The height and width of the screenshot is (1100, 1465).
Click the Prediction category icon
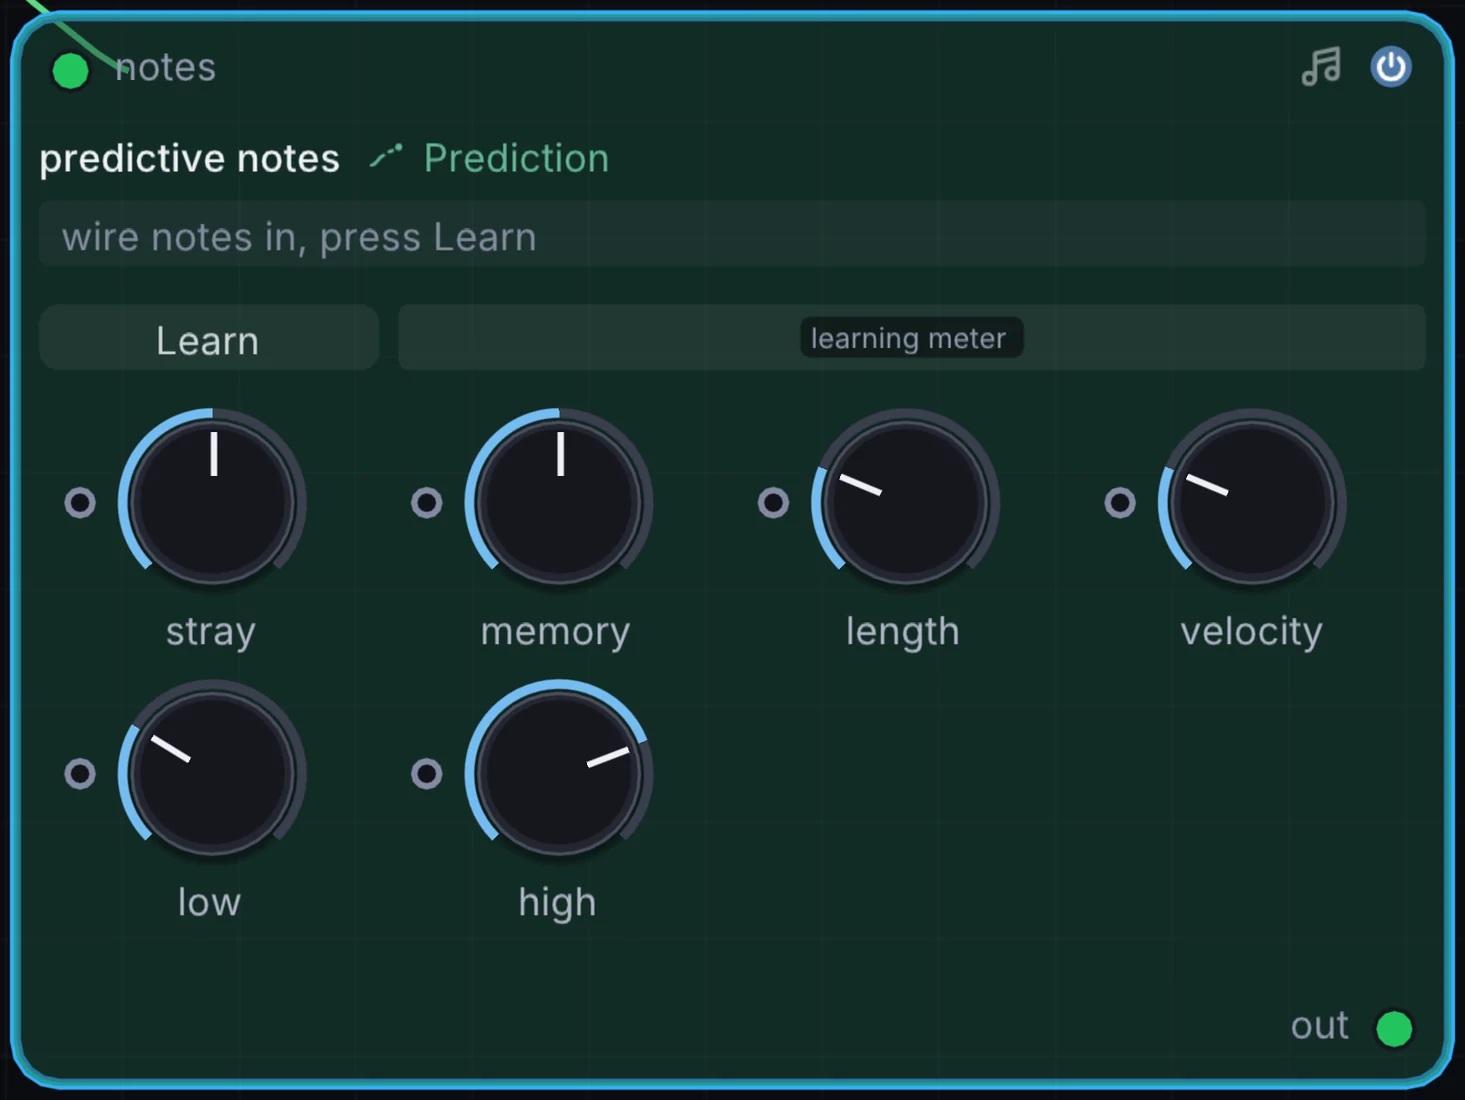click(x=386, y=157)
